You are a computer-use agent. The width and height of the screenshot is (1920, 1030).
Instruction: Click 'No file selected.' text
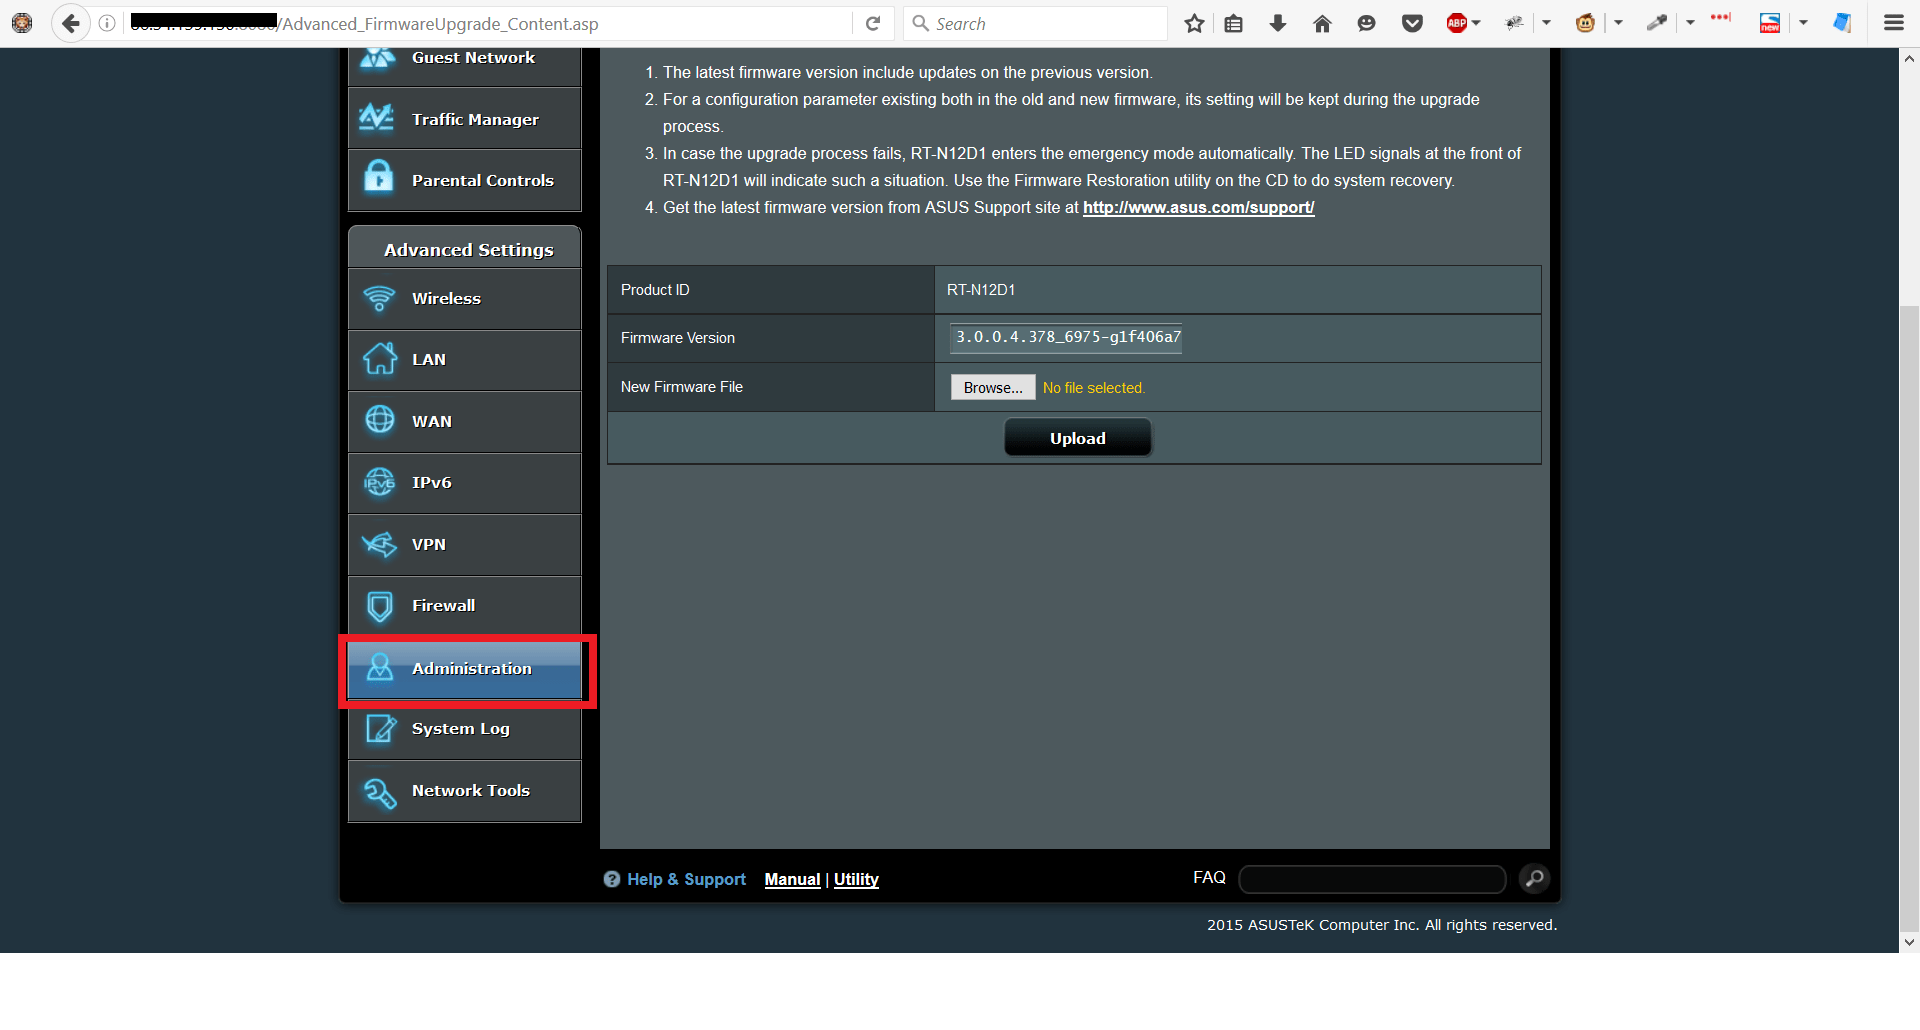tap(1094, 388)
